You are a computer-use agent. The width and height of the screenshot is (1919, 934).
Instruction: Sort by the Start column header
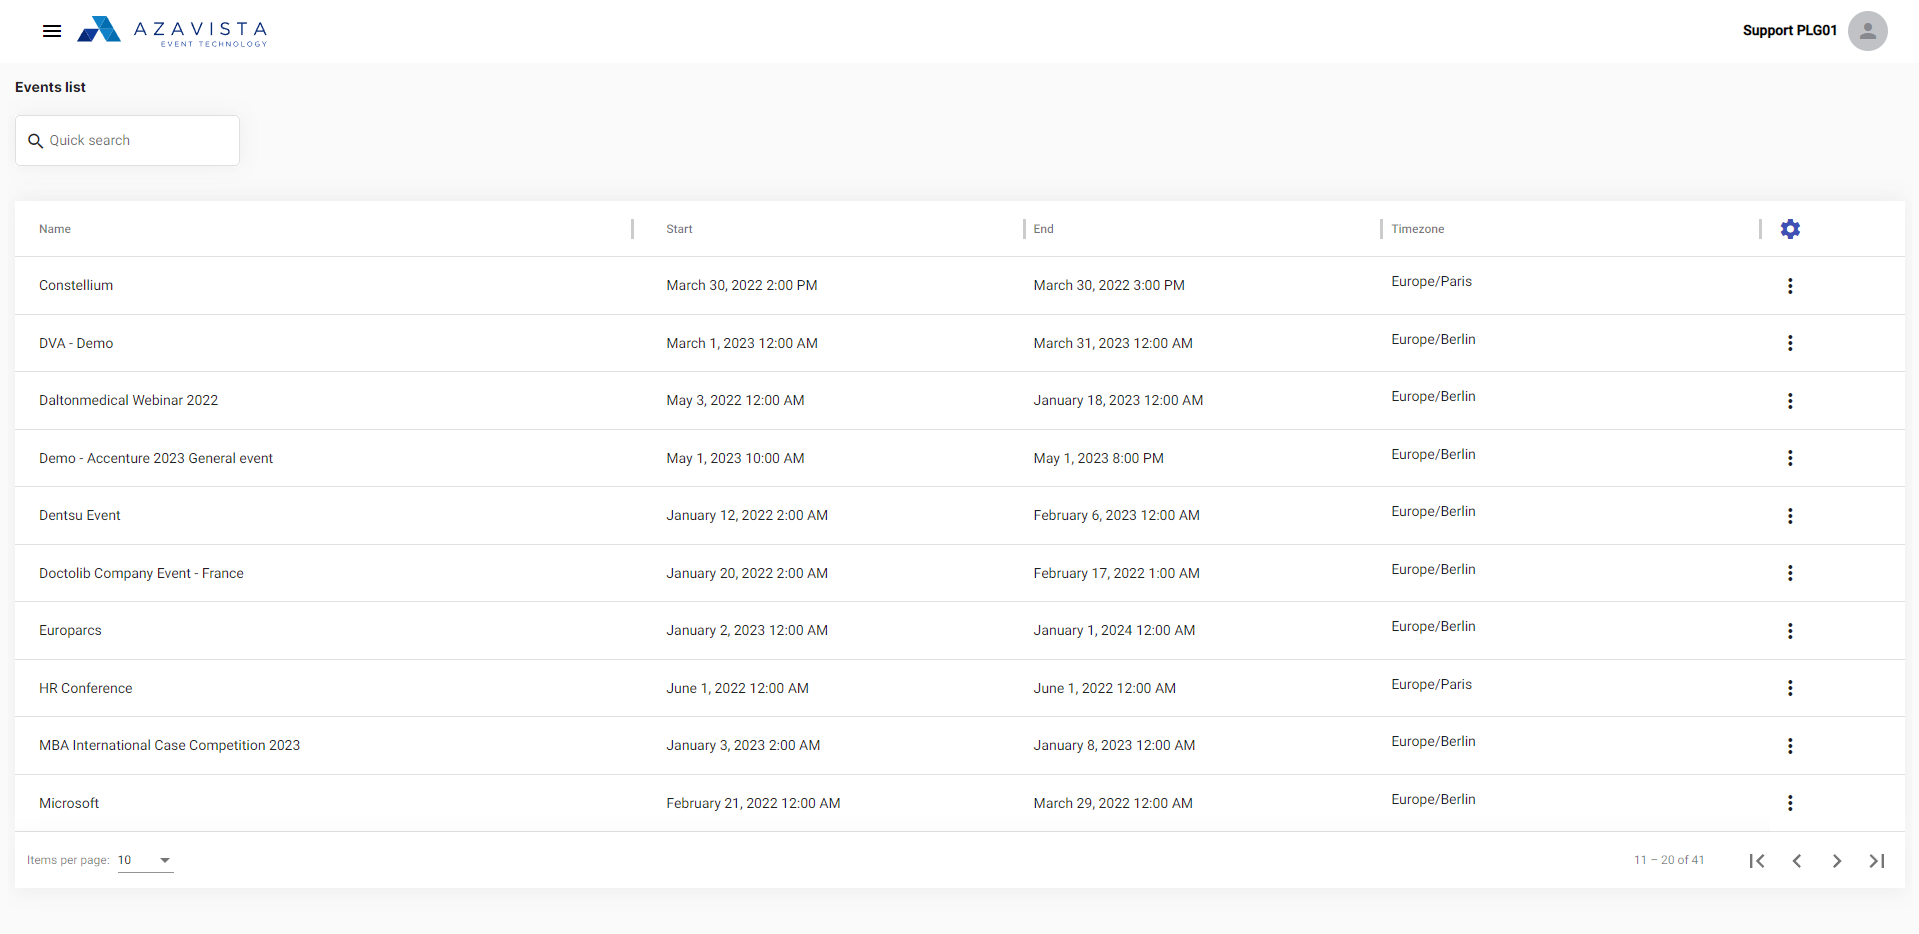679,229
